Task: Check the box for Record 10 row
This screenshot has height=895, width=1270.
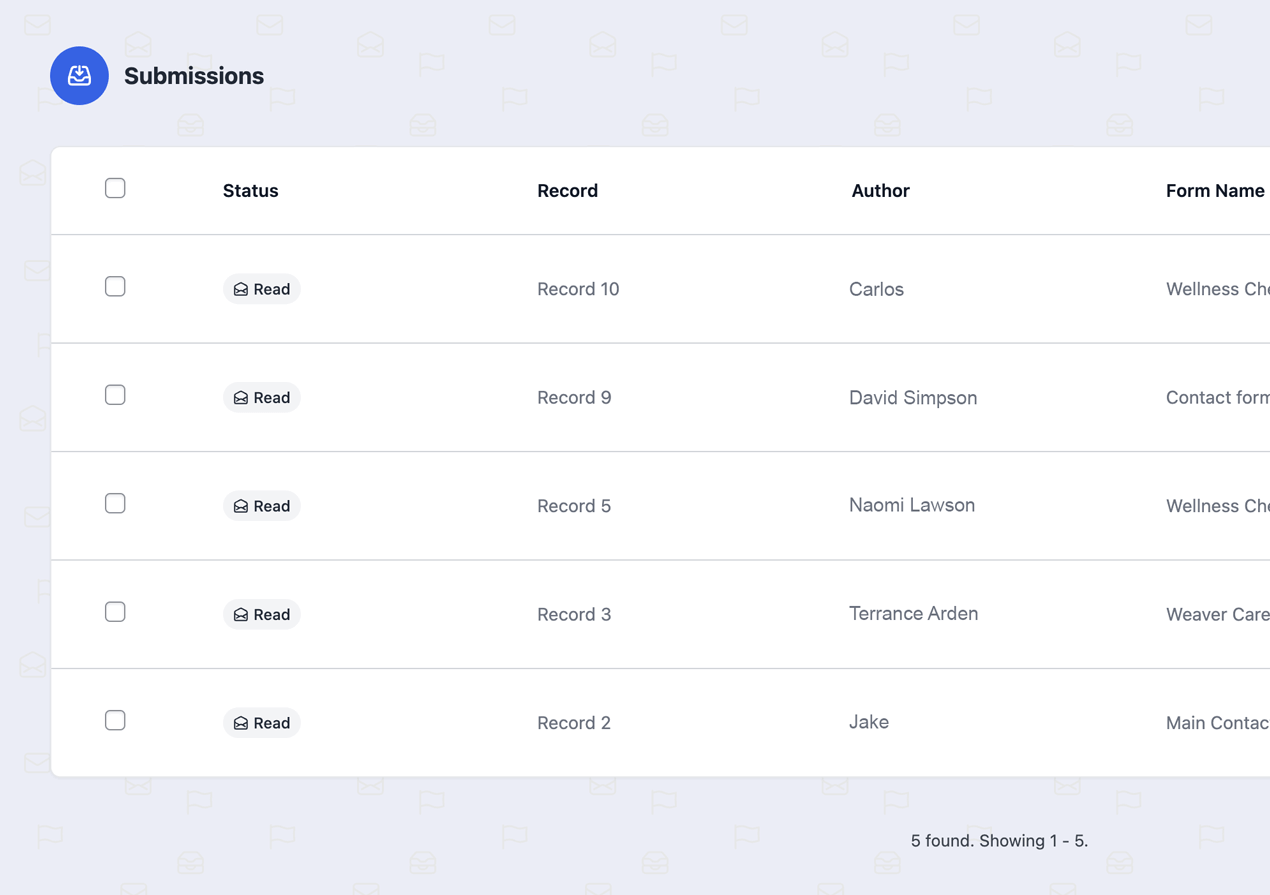Action: (x=115, y=287)
